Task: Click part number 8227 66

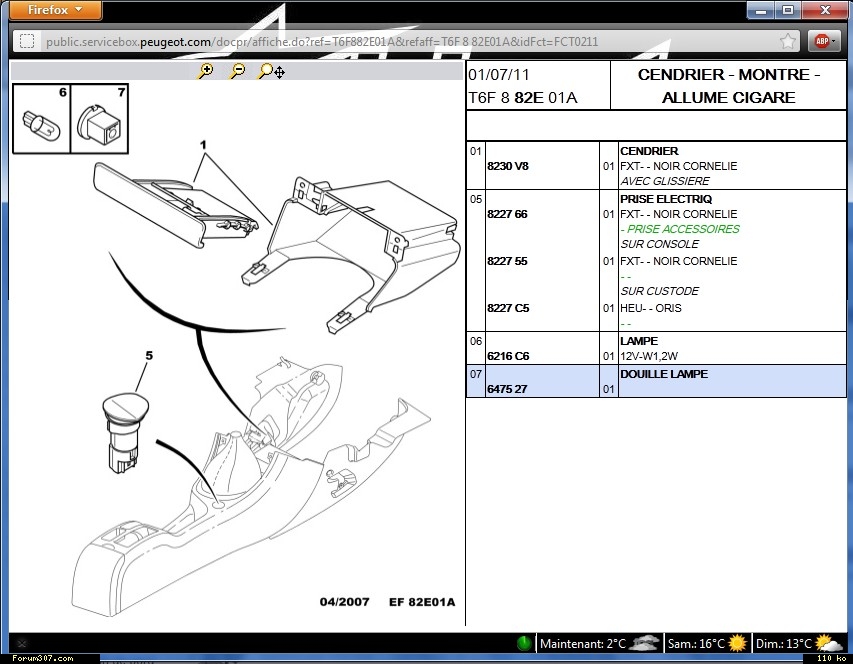Action: point(507,214)
